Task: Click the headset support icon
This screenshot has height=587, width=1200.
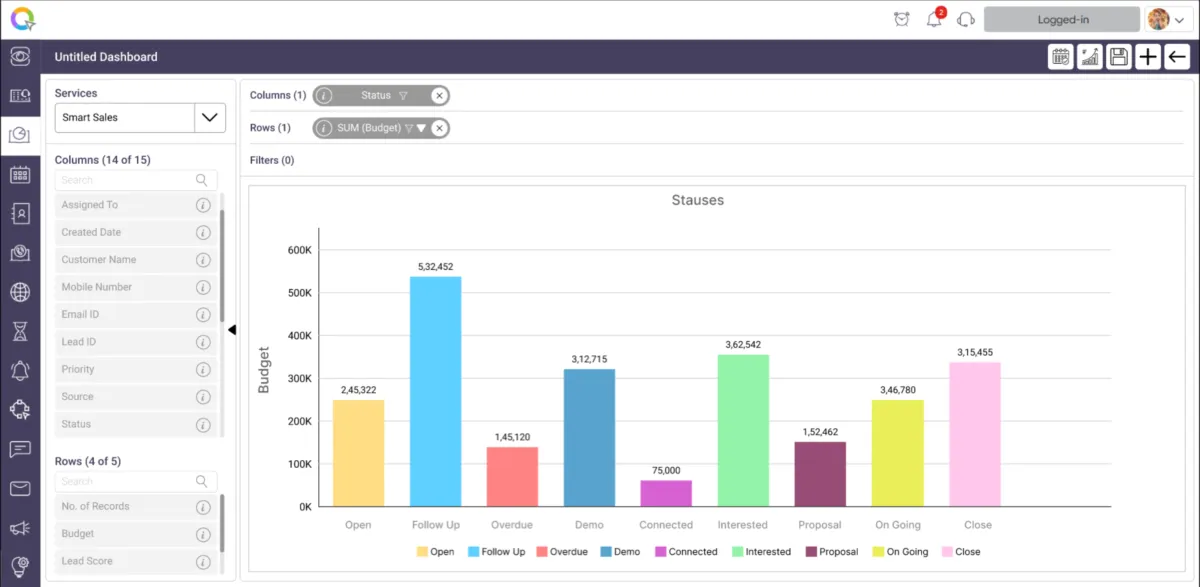Action: coord(965,19)
